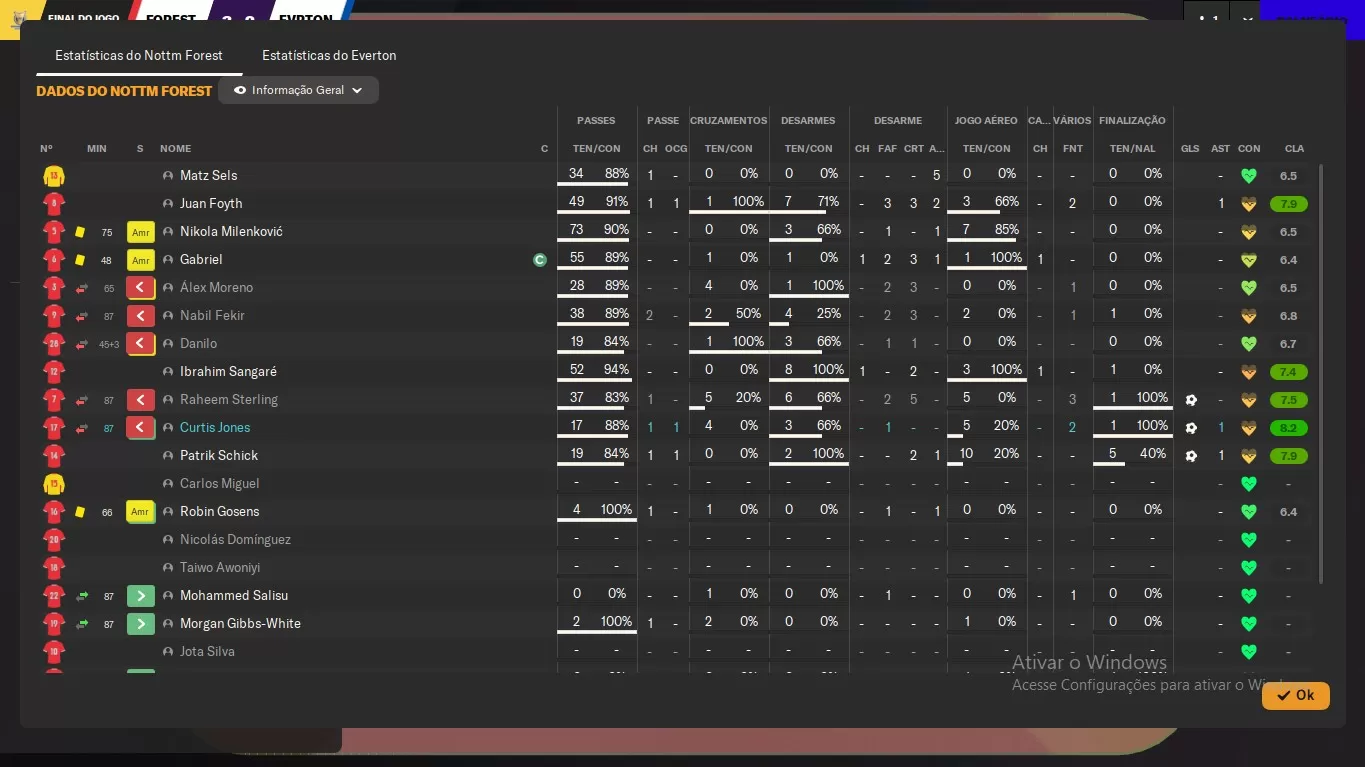Sort by NOME column header
1365x767 pixels.
pyautogui.click(x=175, y=149)
